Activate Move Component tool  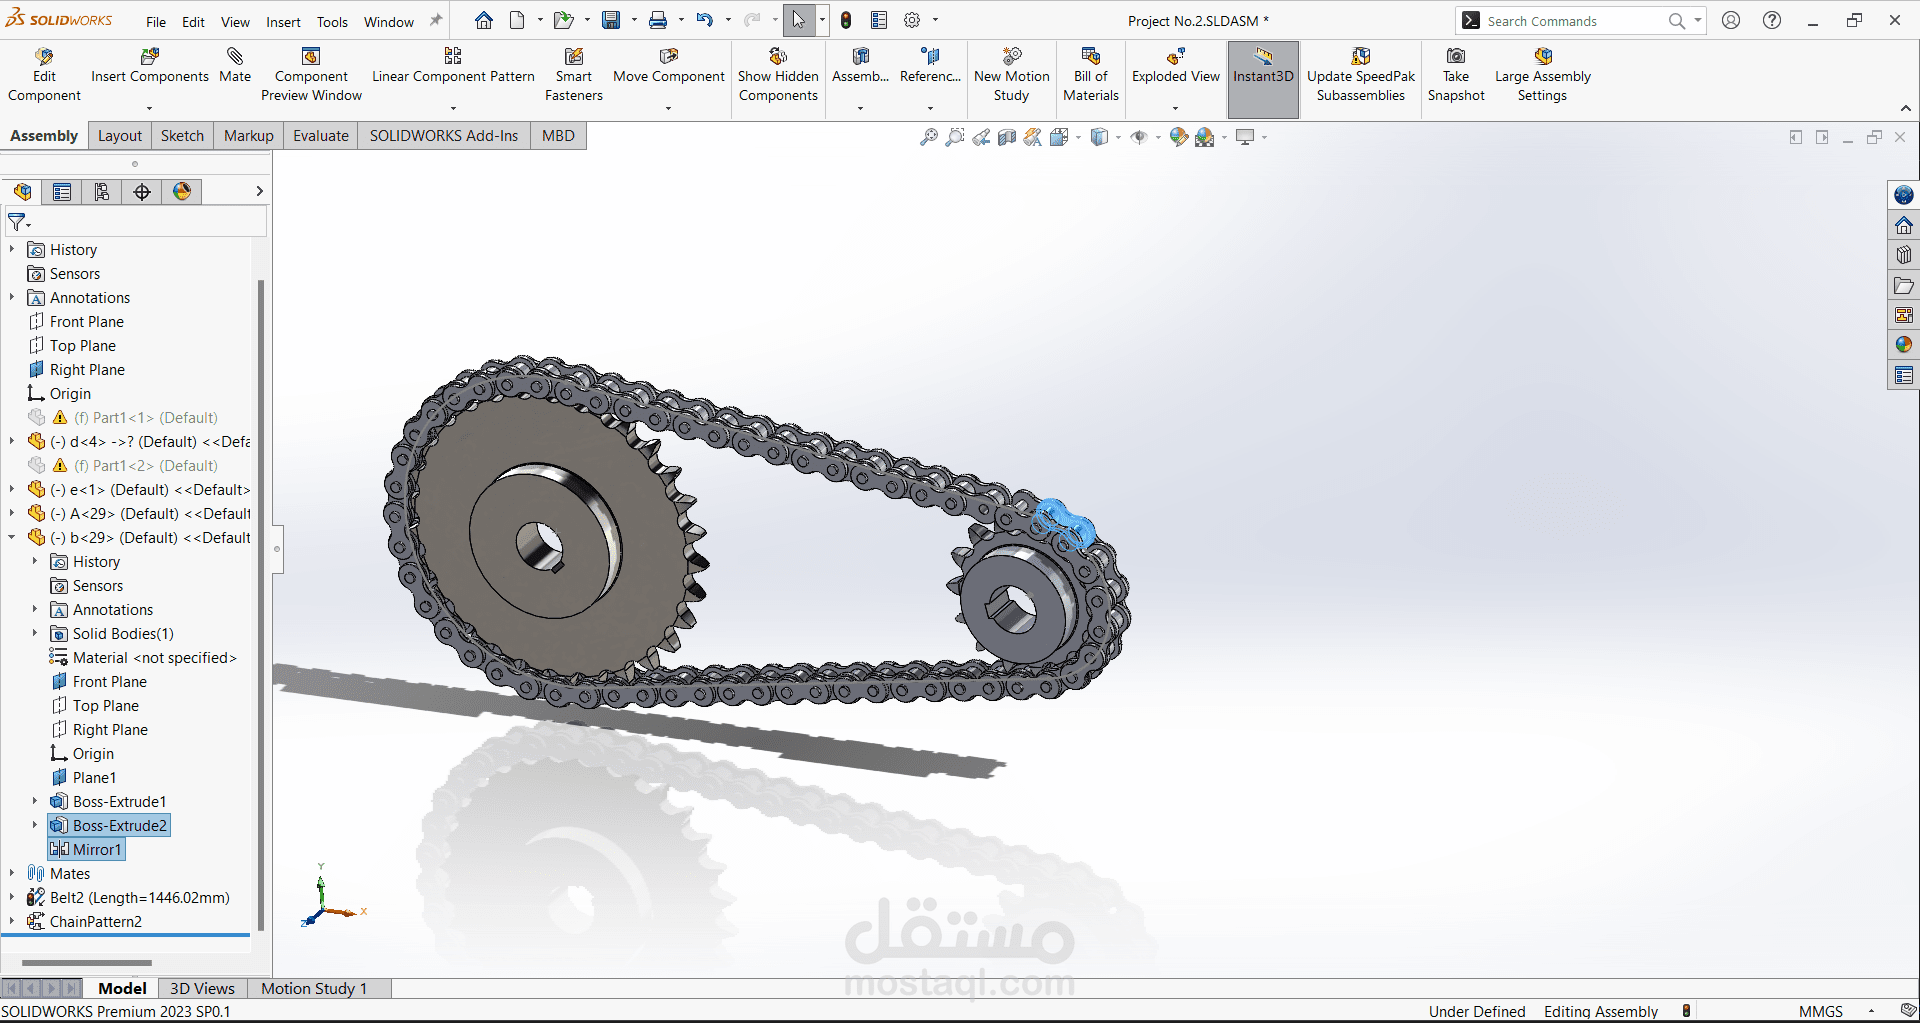tap(669, 66)
